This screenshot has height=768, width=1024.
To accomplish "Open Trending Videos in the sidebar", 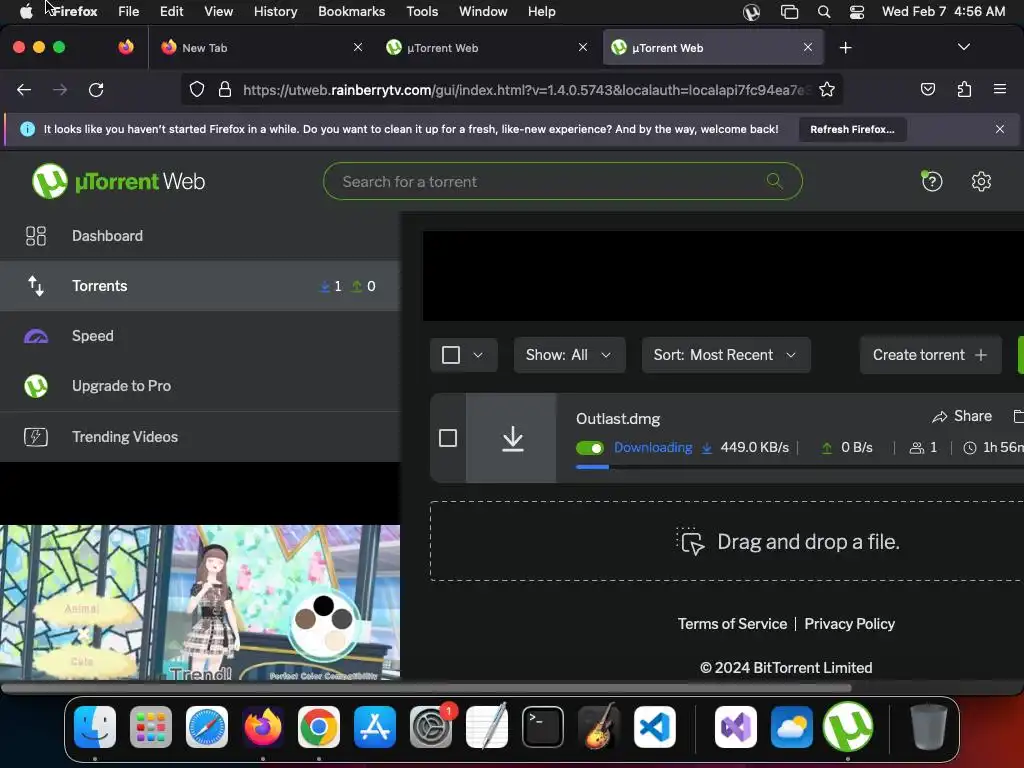I will pos(200,436).
